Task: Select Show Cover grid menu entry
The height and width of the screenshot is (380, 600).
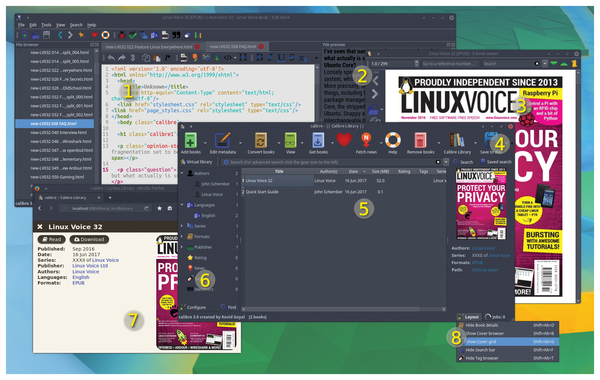Action: (x=507, y=342)
